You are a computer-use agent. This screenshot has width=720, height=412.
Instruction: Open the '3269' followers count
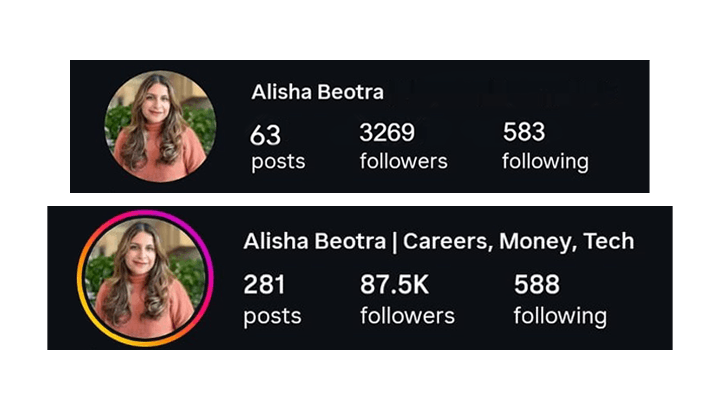point(387,132)
